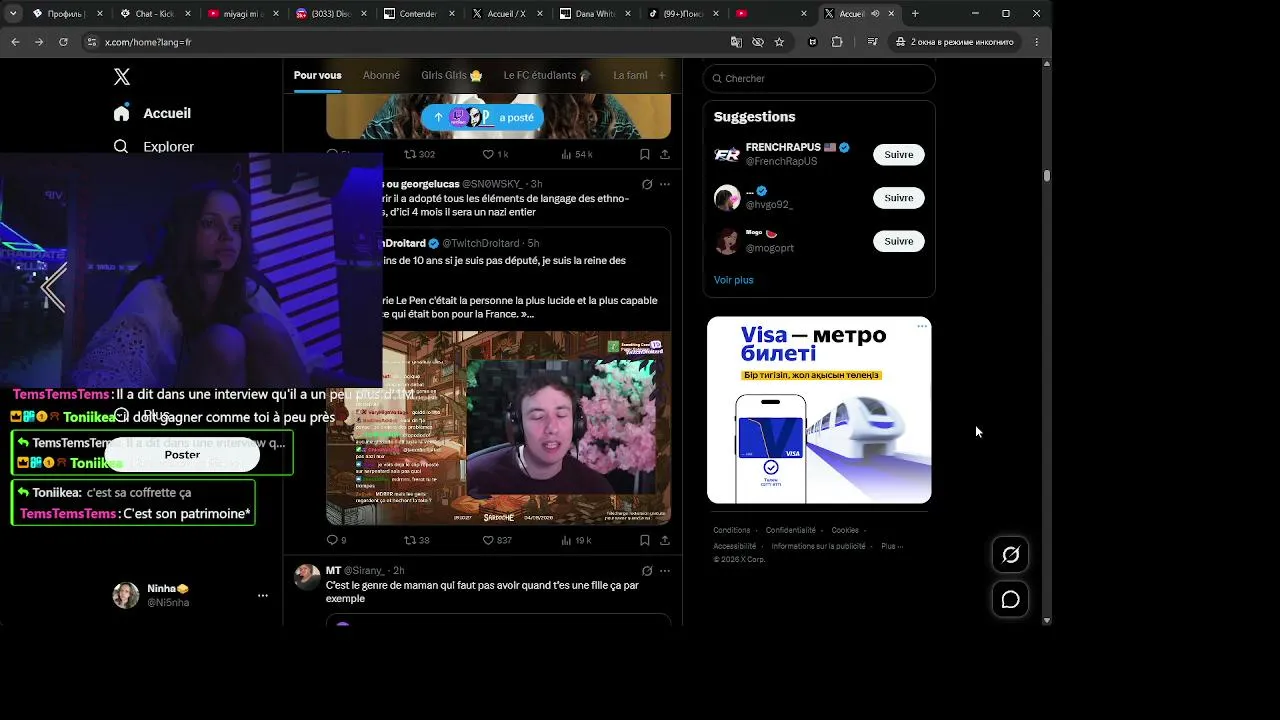This screenshot has width=1280, height=720.
Task: Open the @TwitchDroitard handle in quoted post
Action: [481, 243]
